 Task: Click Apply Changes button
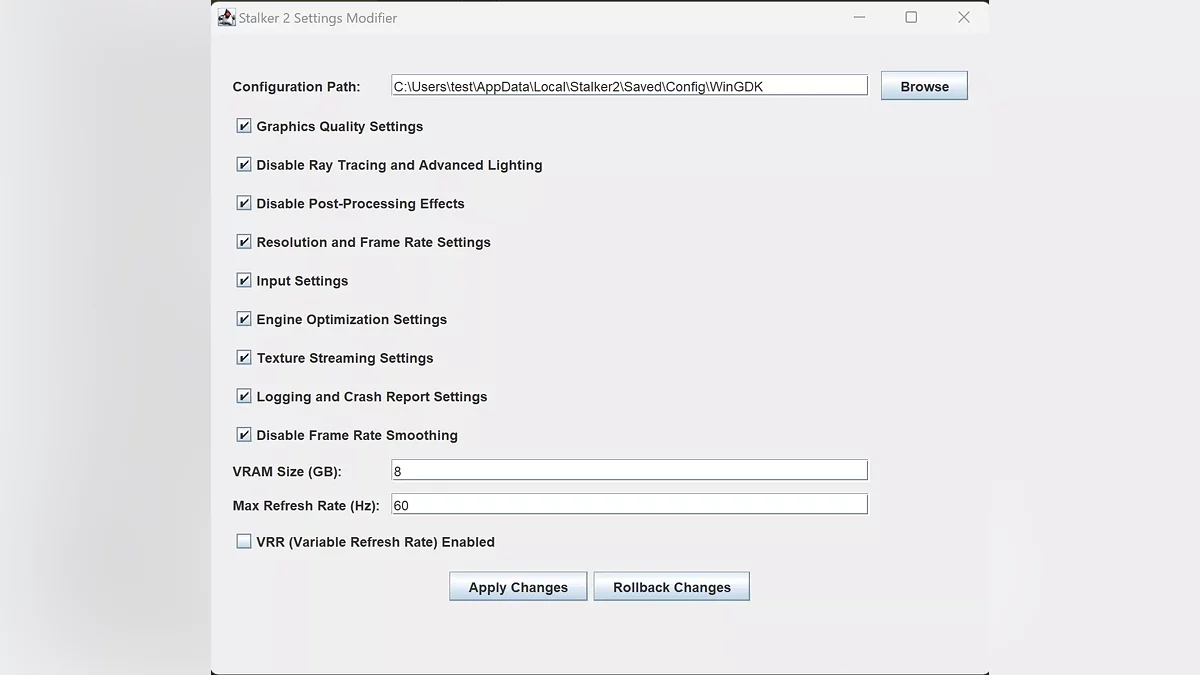click(518, 587)
